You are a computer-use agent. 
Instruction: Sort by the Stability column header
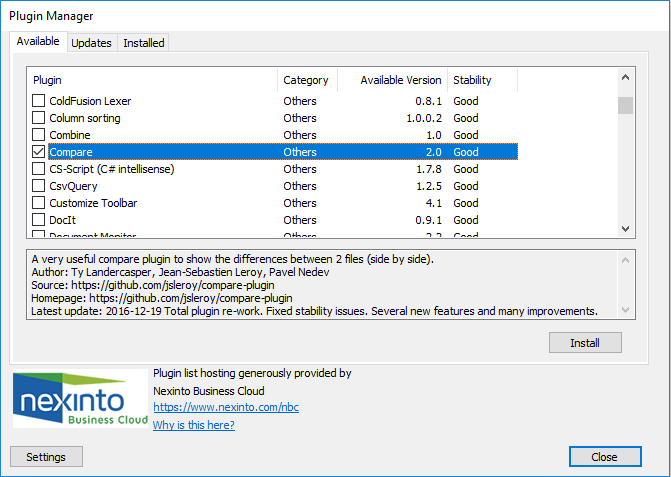[482, 80]
